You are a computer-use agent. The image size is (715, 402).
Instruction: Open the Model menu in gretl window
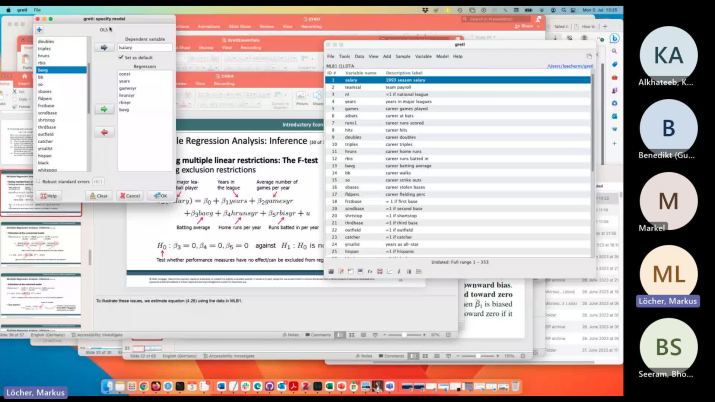click(x=441, y=56)
